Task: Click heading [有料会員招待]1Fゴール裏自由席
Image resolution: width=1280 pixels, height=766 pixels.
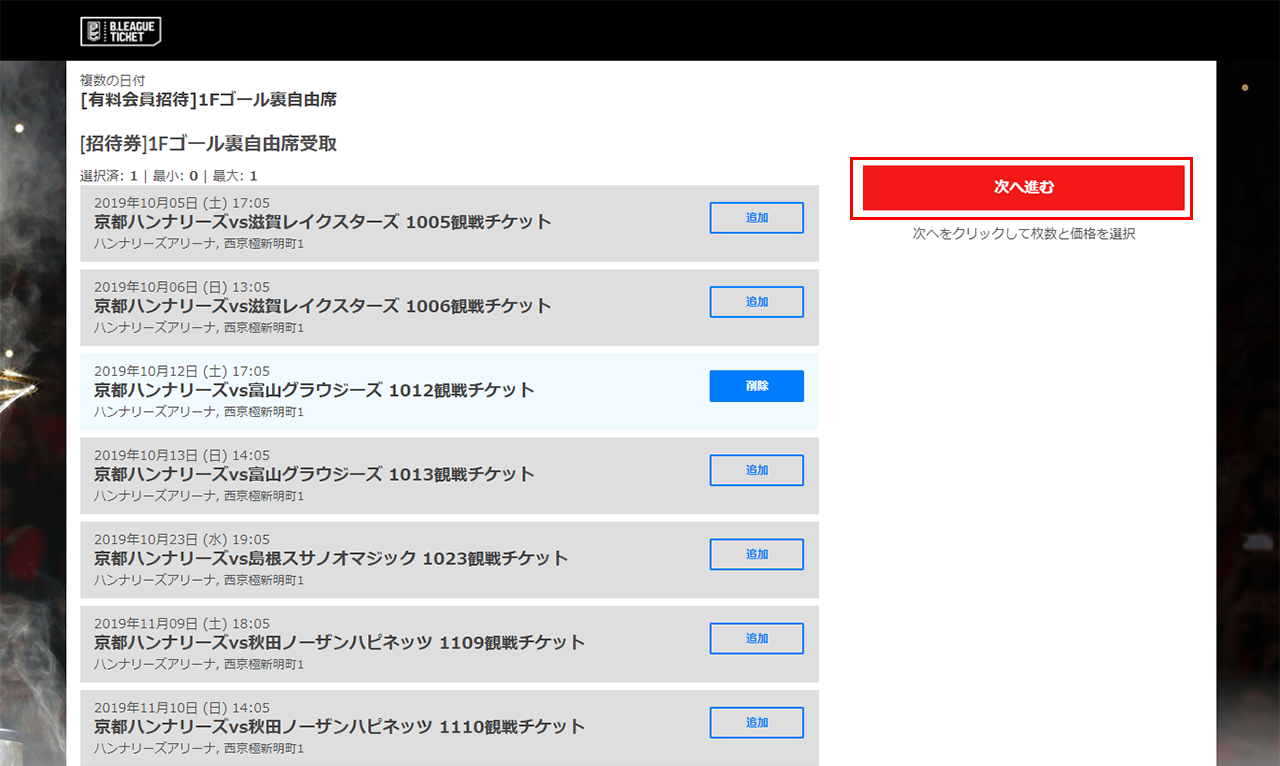Action: tap(208, 99)
